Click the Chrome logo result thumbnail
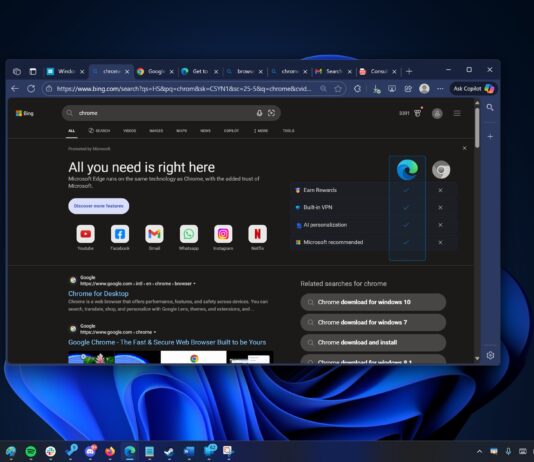This screenshot has height=462, width=534. pos(193,357)
